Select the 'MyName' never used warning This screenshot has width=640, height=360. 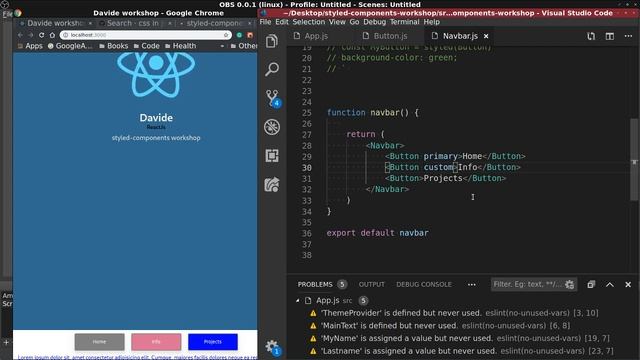tap(460, 338)
